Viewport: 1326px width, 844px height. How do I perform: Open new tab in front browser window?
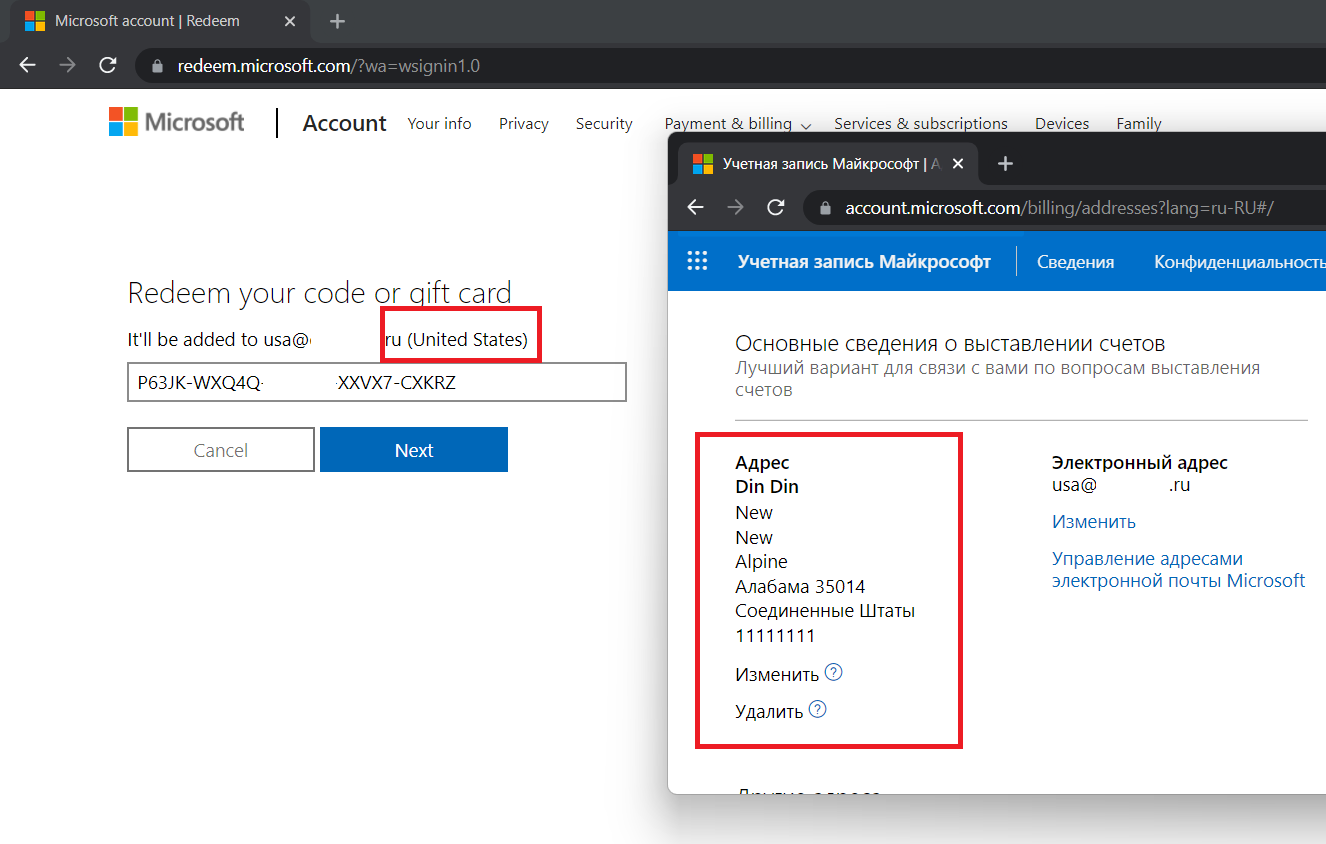(1006, 164)
